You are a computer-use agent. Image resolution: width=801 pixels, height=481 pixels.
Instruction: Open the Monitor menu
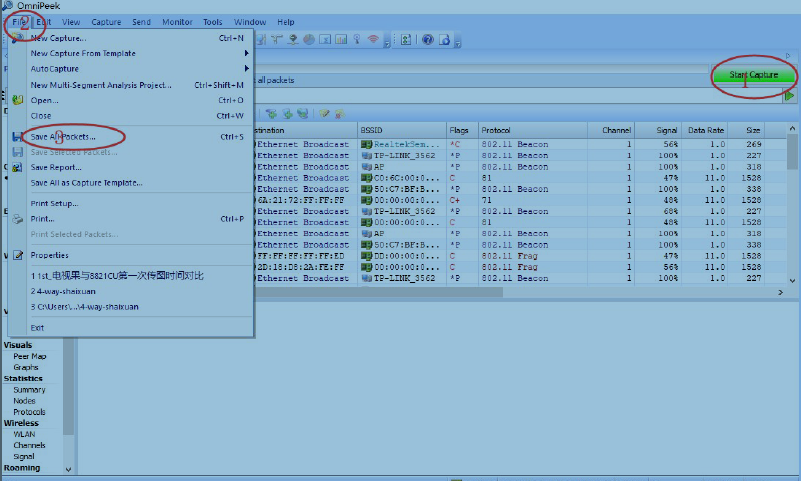177,22
